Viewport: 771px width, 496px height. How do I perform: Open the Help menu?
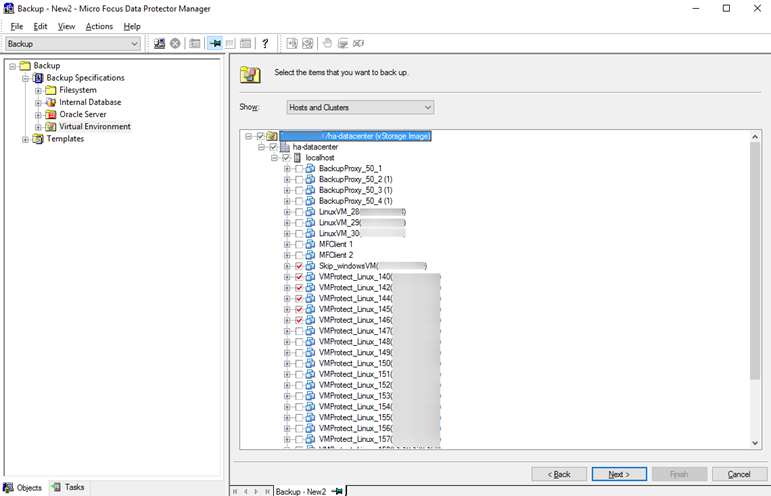coord(132,27)
